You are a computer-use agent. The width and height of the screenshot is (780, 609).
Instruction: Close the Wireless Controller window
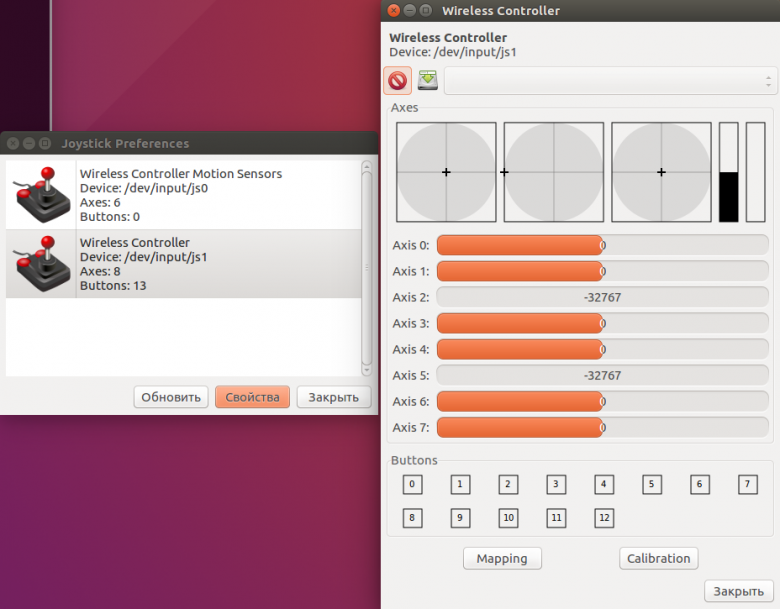tap(393, 10)
